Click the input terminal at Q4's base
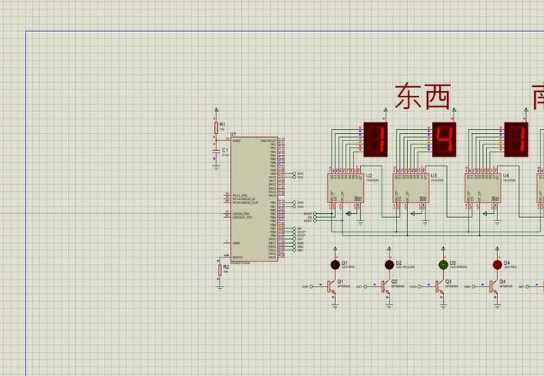The height and width of the screenshot is (376, 544). 474,287
